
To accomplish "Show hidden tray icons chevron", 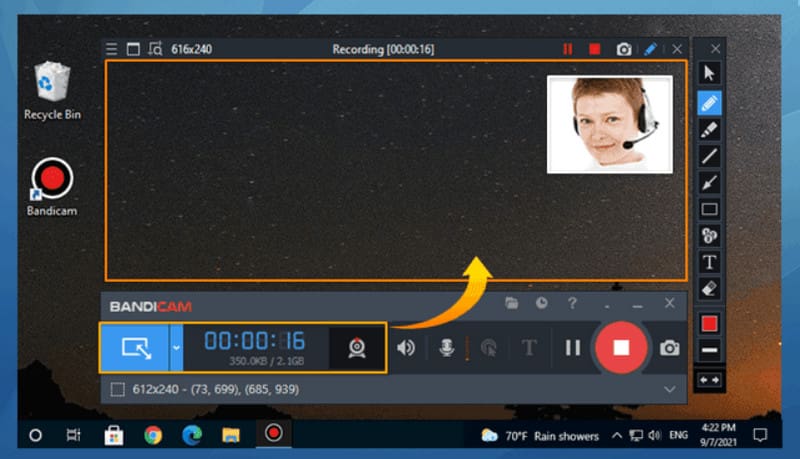I will pos(616,436).
